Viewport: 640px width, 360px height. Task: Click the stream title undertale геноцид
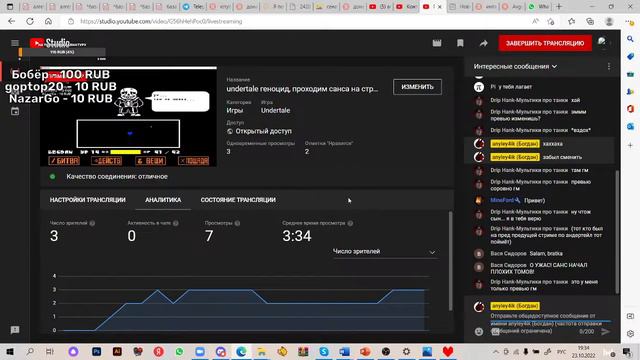[x=302, y=89]
